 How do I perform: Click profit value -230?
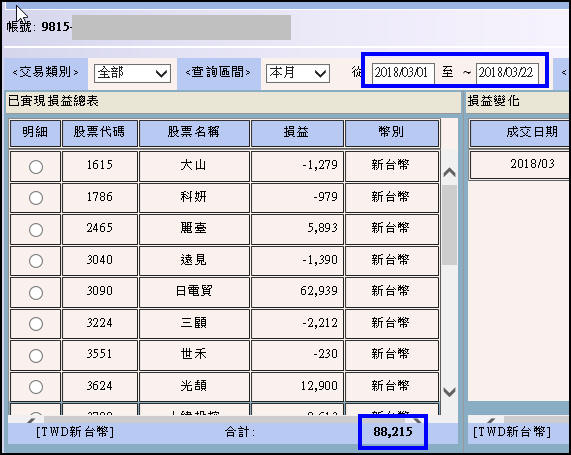tap(325, 355)
